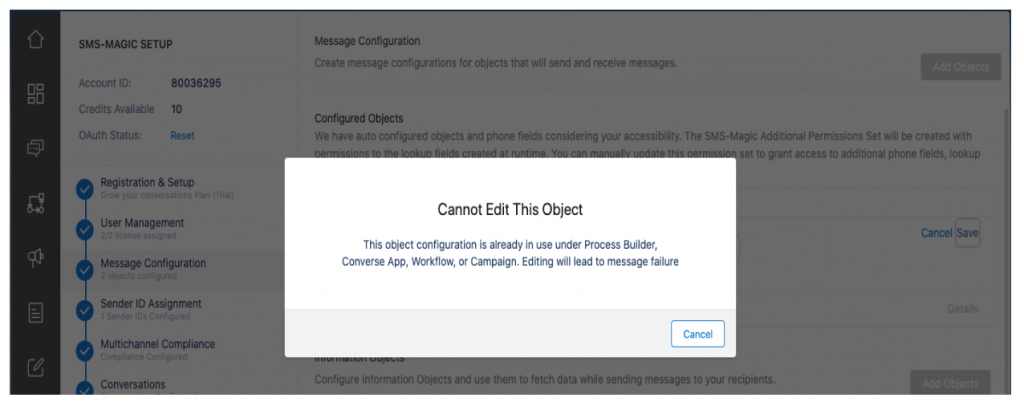Open the conversations chat icon
1024x406 pixels.
tap(35, 149)
